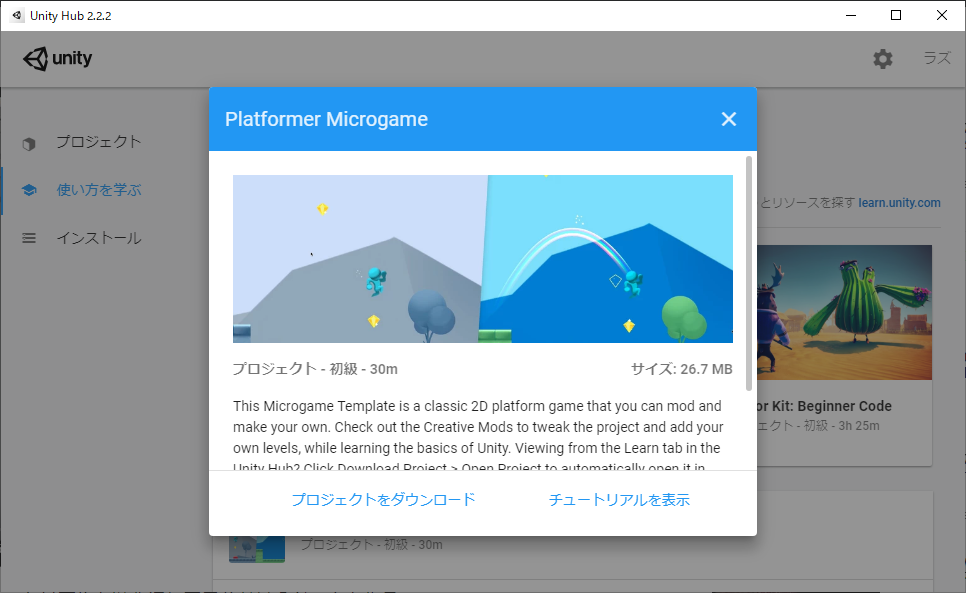Click サイズ: 26.7 MB text
Screen dimensions: 966x593
click(681, 369)
